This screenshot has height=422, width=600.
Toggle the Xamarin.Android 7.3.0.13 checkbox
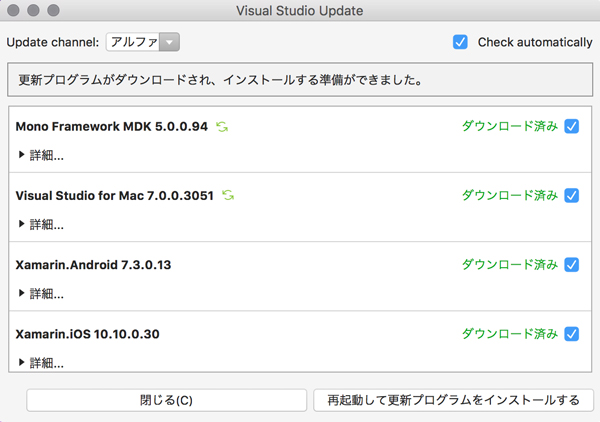coord(572,265)
